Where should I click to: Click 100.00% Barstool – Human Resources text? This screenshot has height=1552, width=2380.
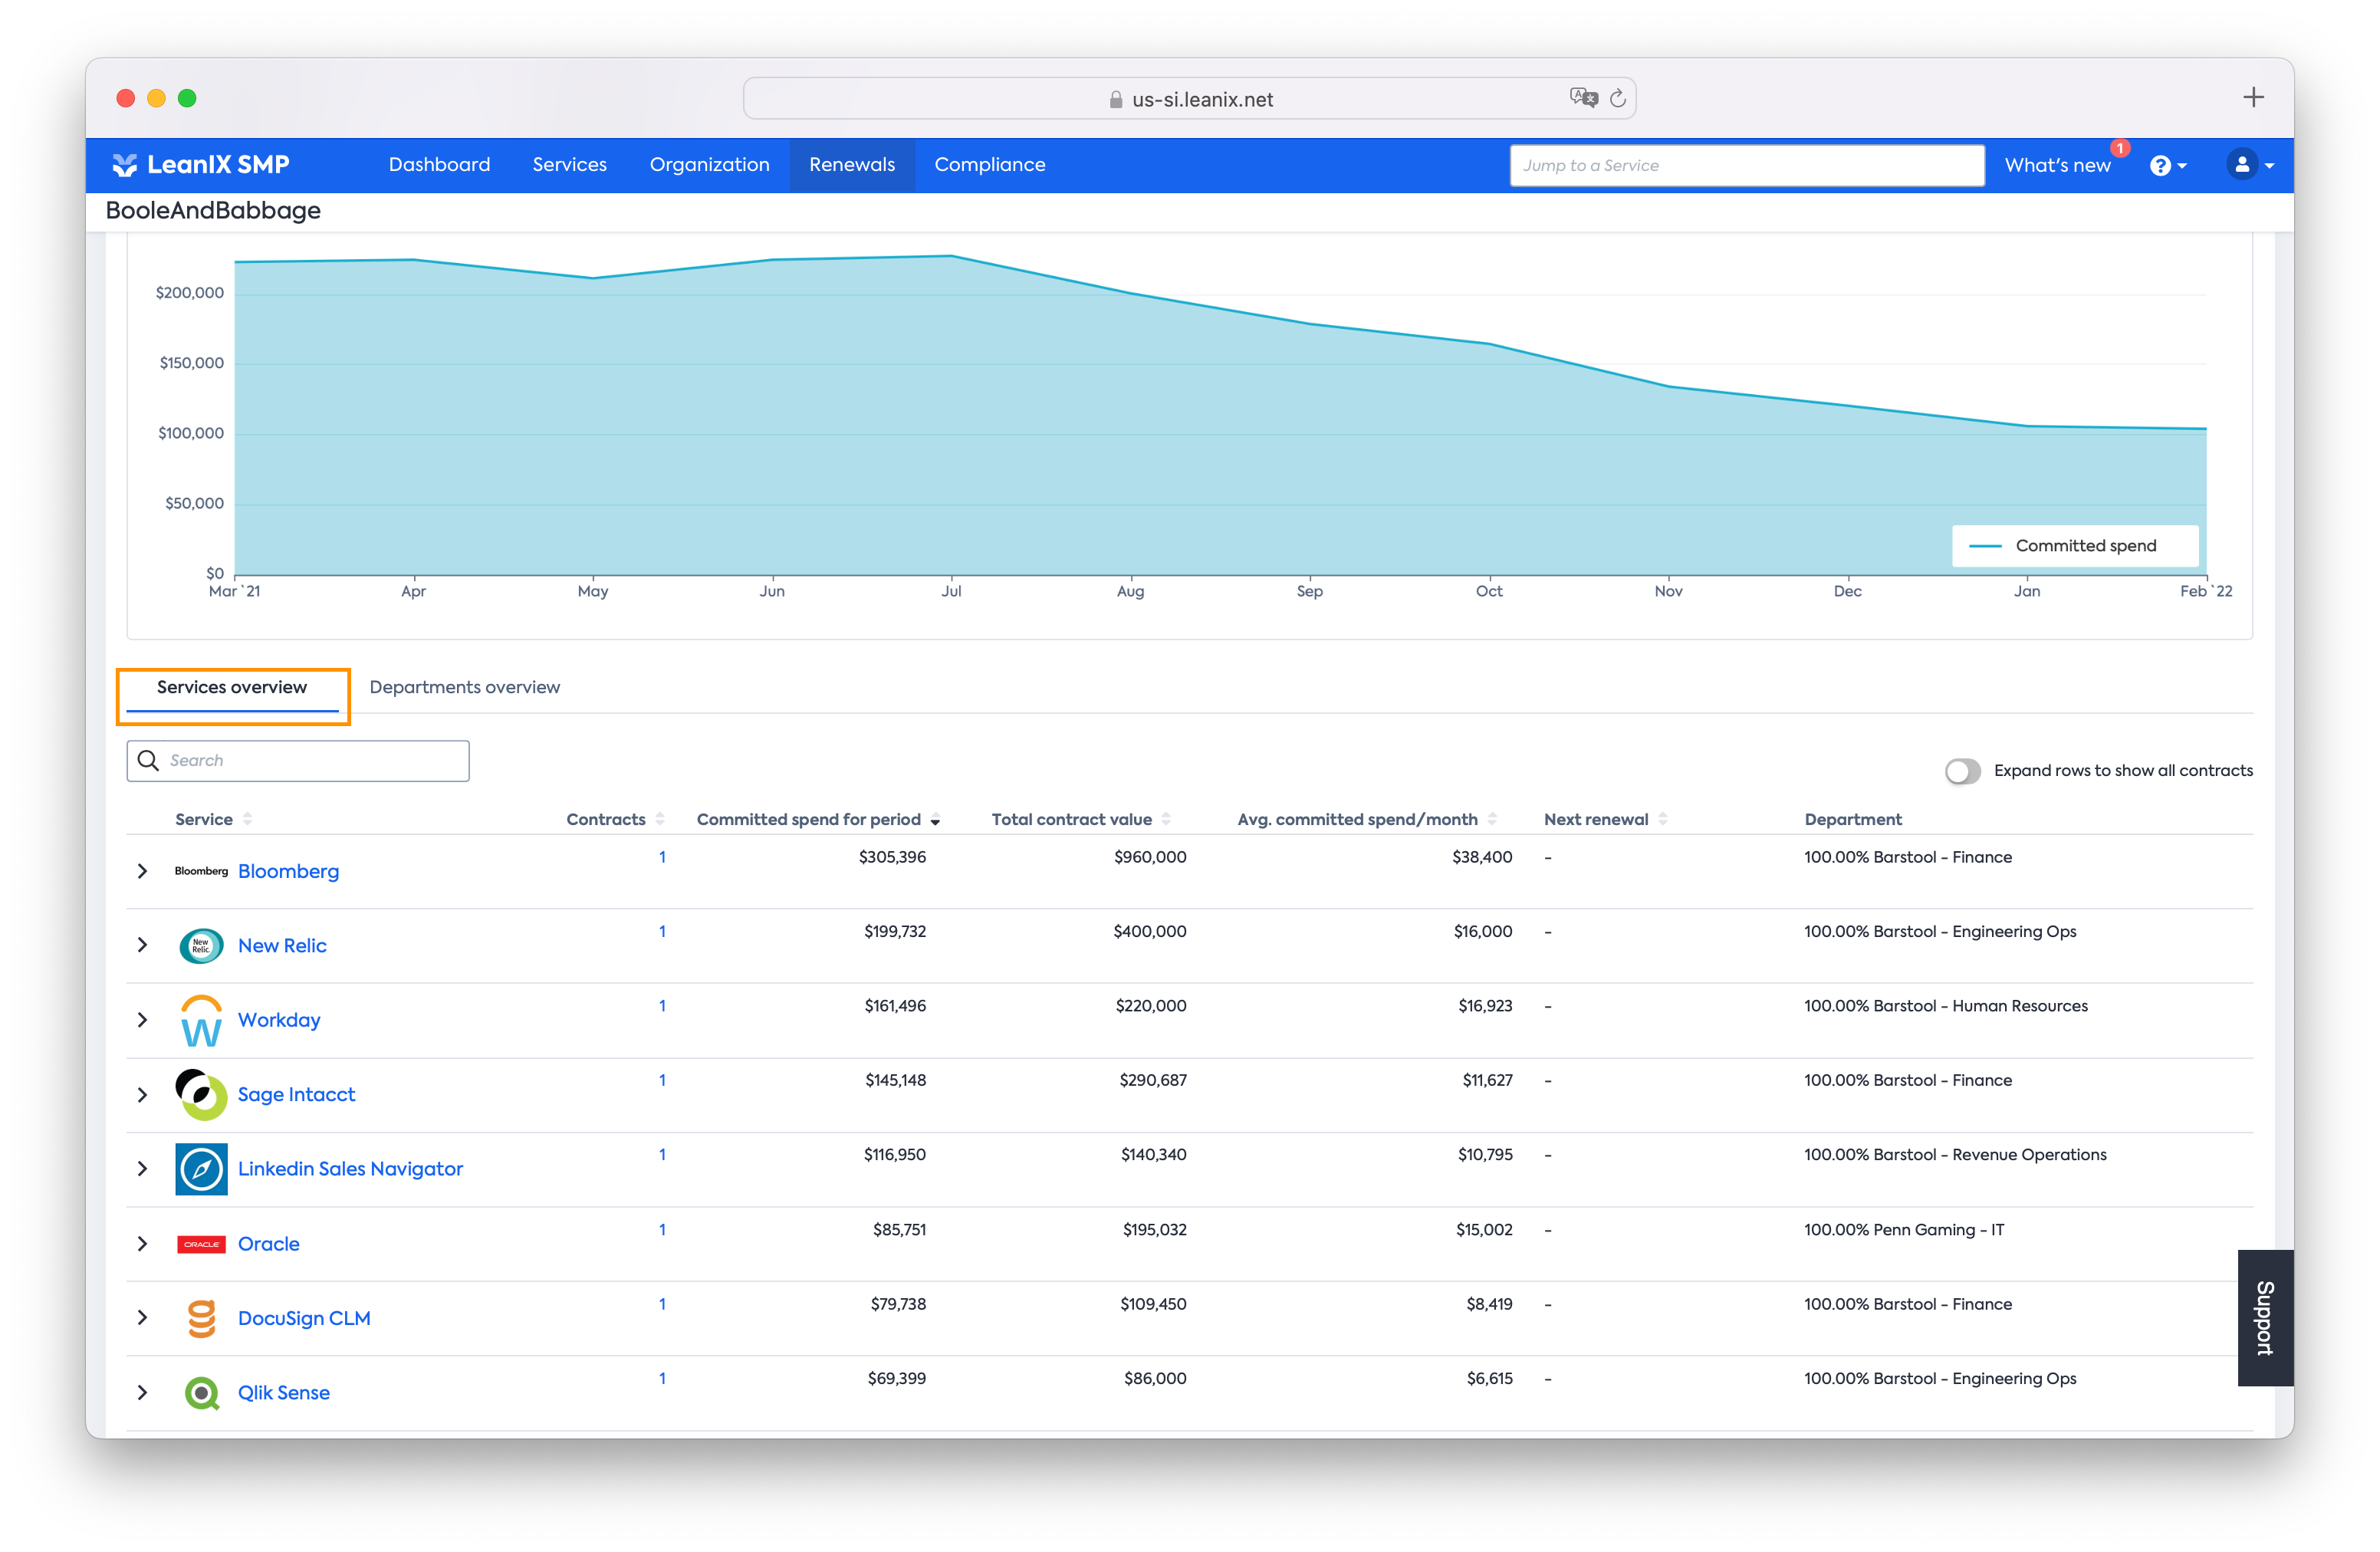click(1946, 1006)
